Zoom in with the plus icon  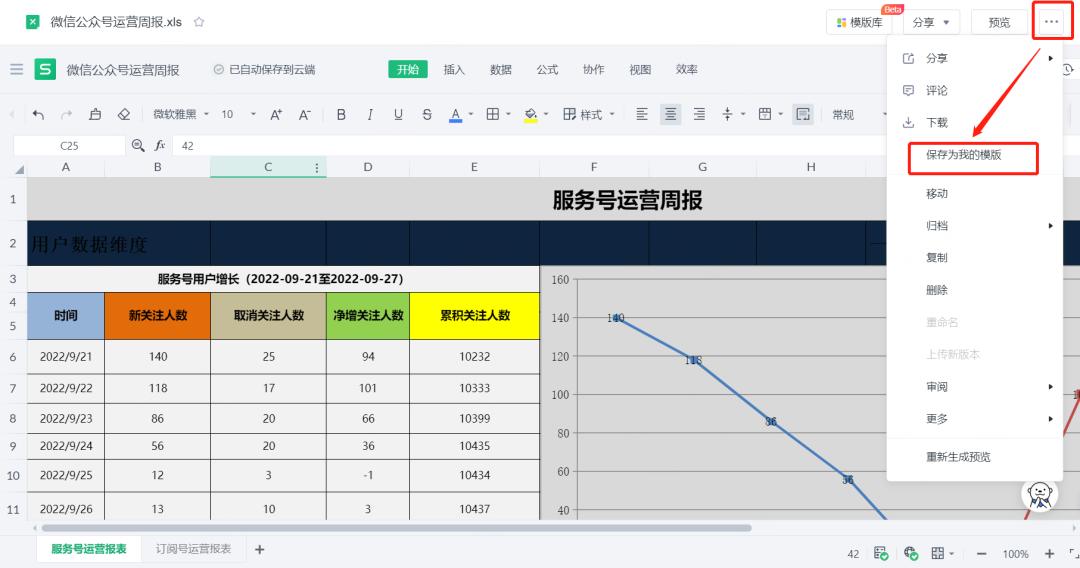tap(1049, 554)
